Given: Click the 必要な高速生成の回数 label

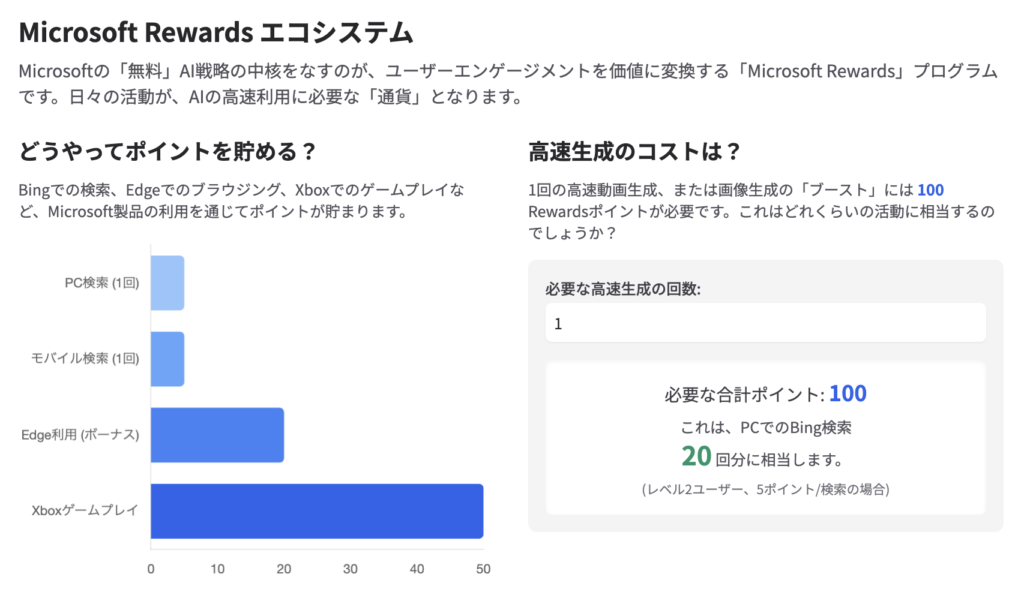Looking at the screenshot, I should (623, 289).
